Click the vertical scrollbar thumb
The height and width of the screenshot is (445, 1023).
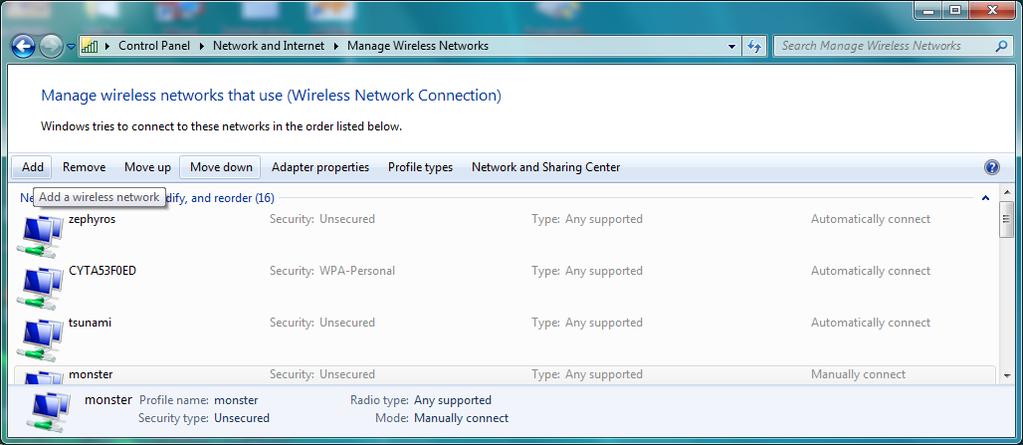pos(1007,220)
